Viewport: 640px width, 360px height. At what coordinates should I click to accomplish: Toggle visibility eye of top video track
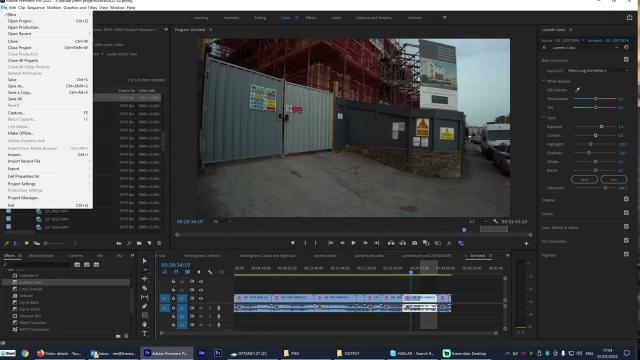click(201, 282)
